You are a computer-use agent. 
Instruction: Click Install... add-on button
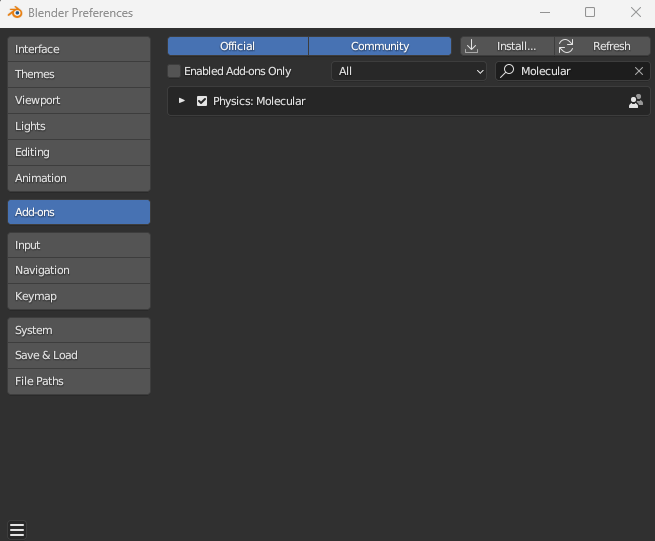coord(507,46)
